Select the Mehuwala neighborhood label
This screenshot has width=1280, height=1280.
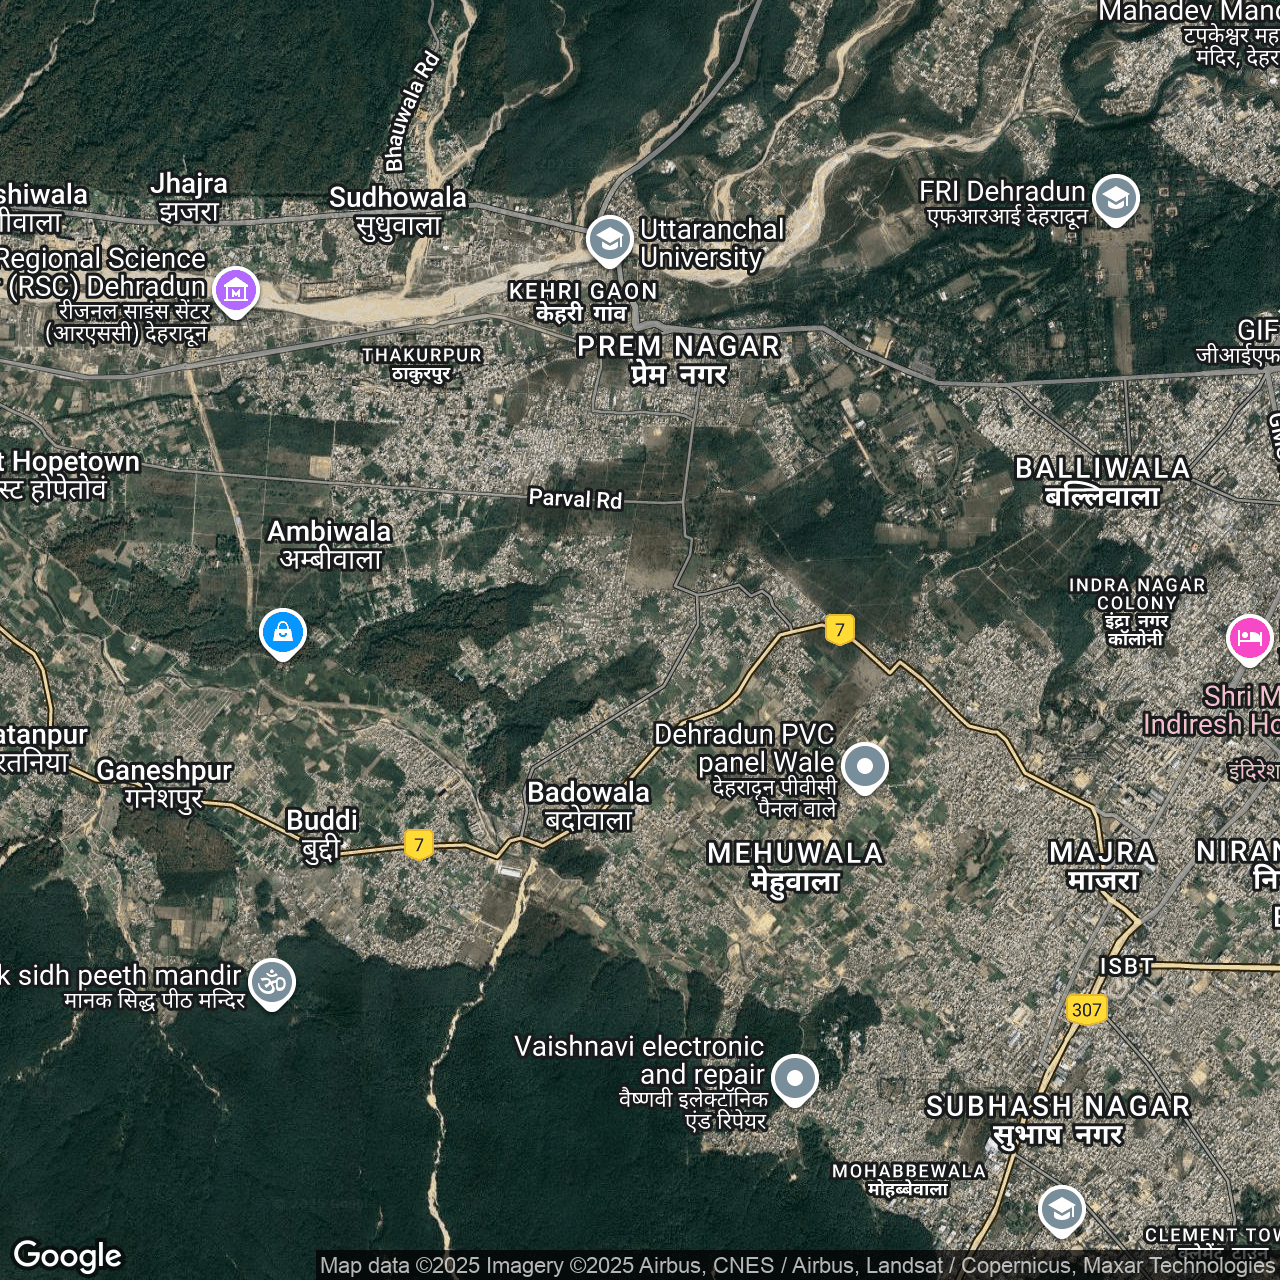pos(795,866)
